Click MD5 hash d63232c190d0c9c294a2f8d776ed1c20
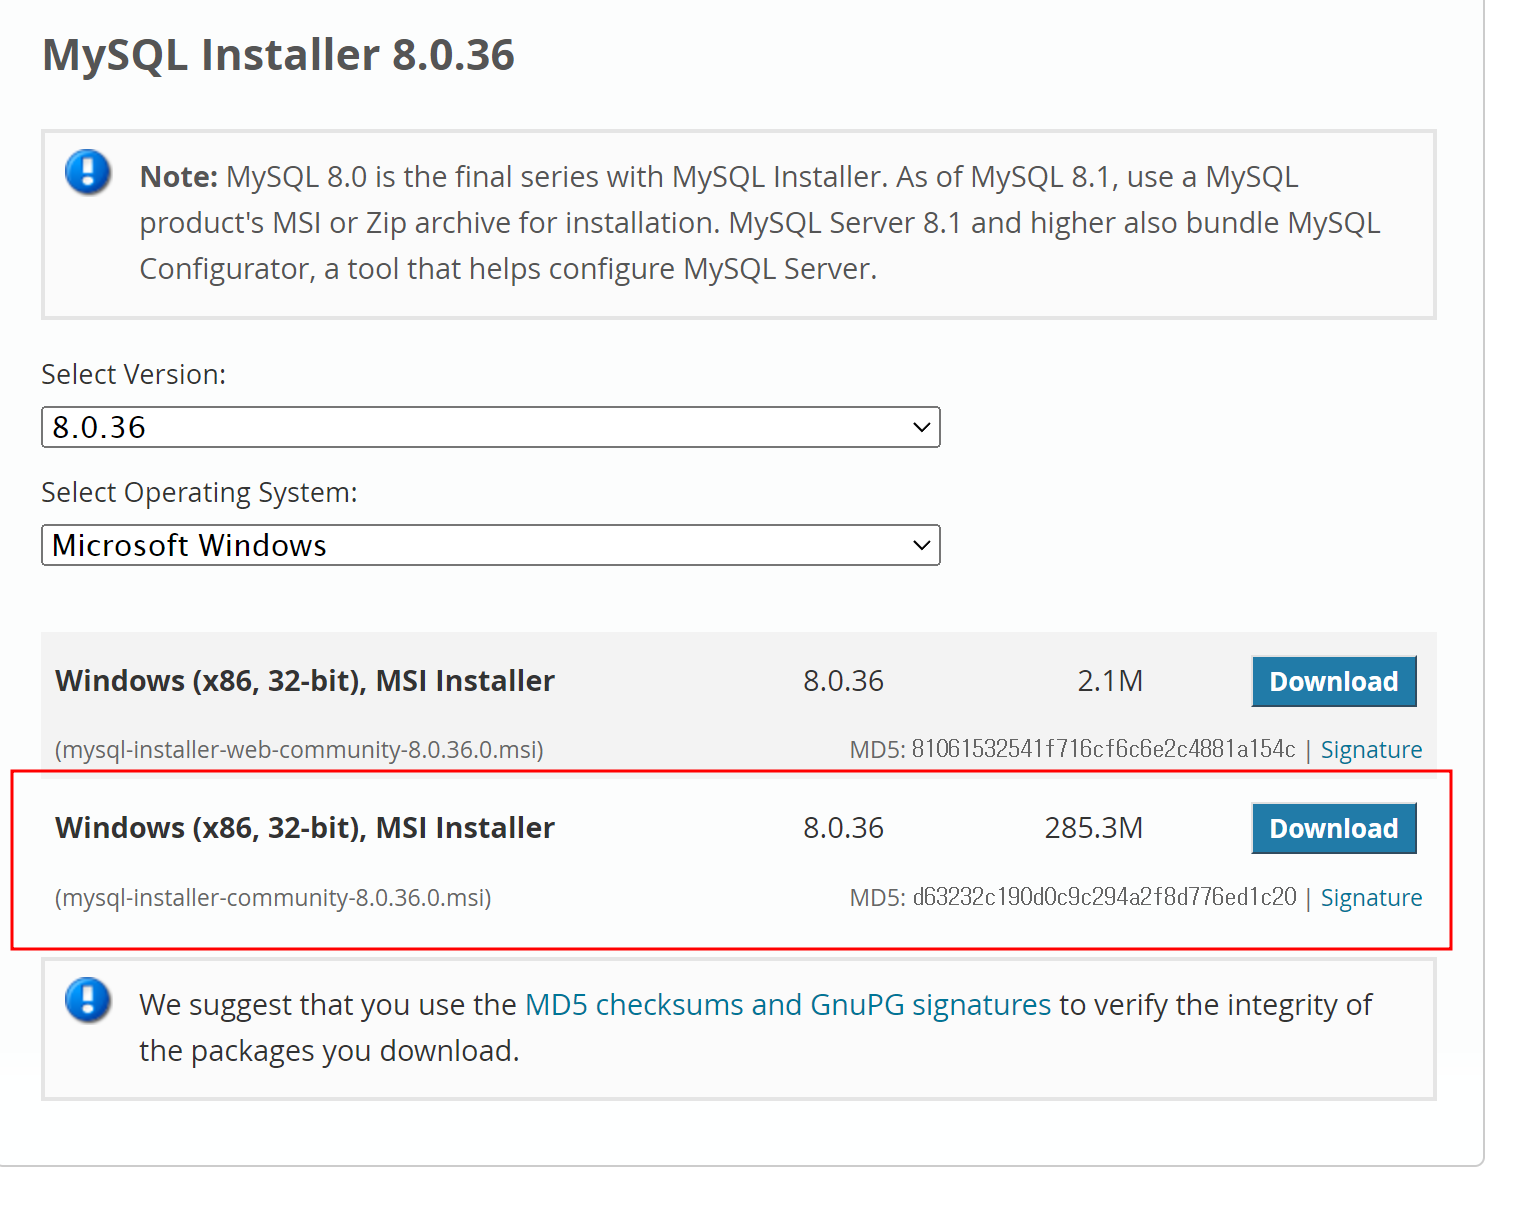Screen dimensions: 1519x1205 (x=1104, y=897)
